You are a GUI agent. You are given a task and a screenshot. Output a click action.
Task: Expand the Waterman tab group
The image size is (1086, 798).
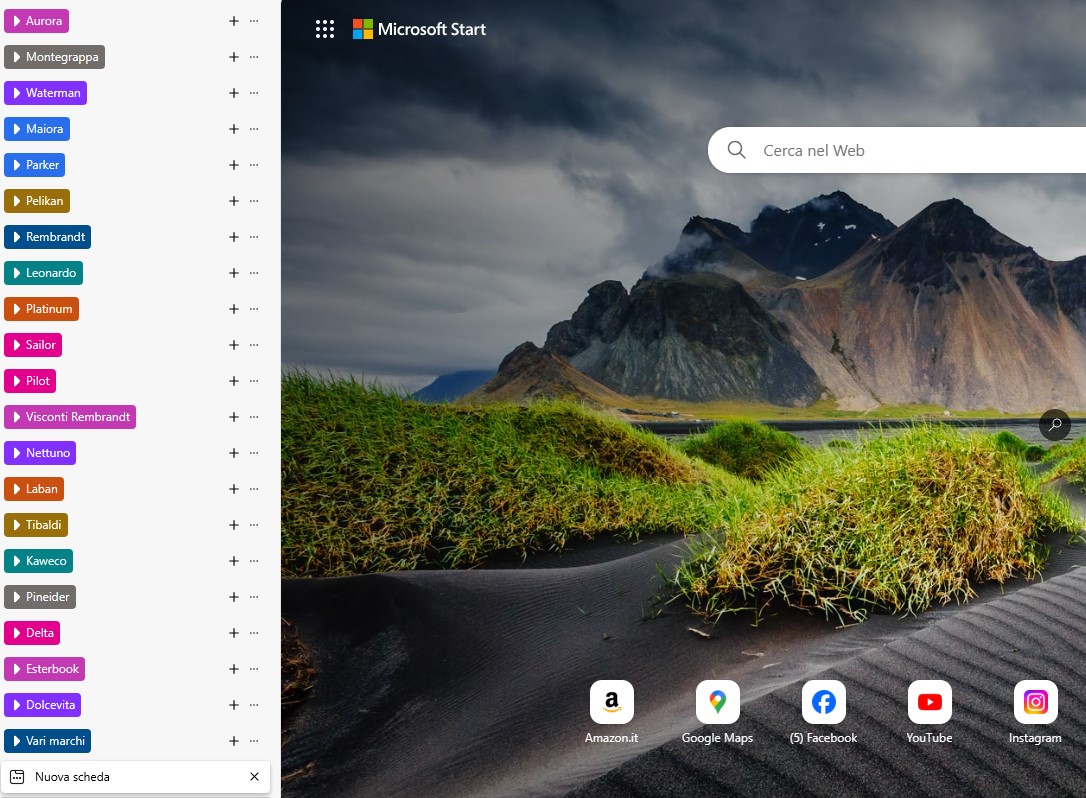[x=46, y=93]
